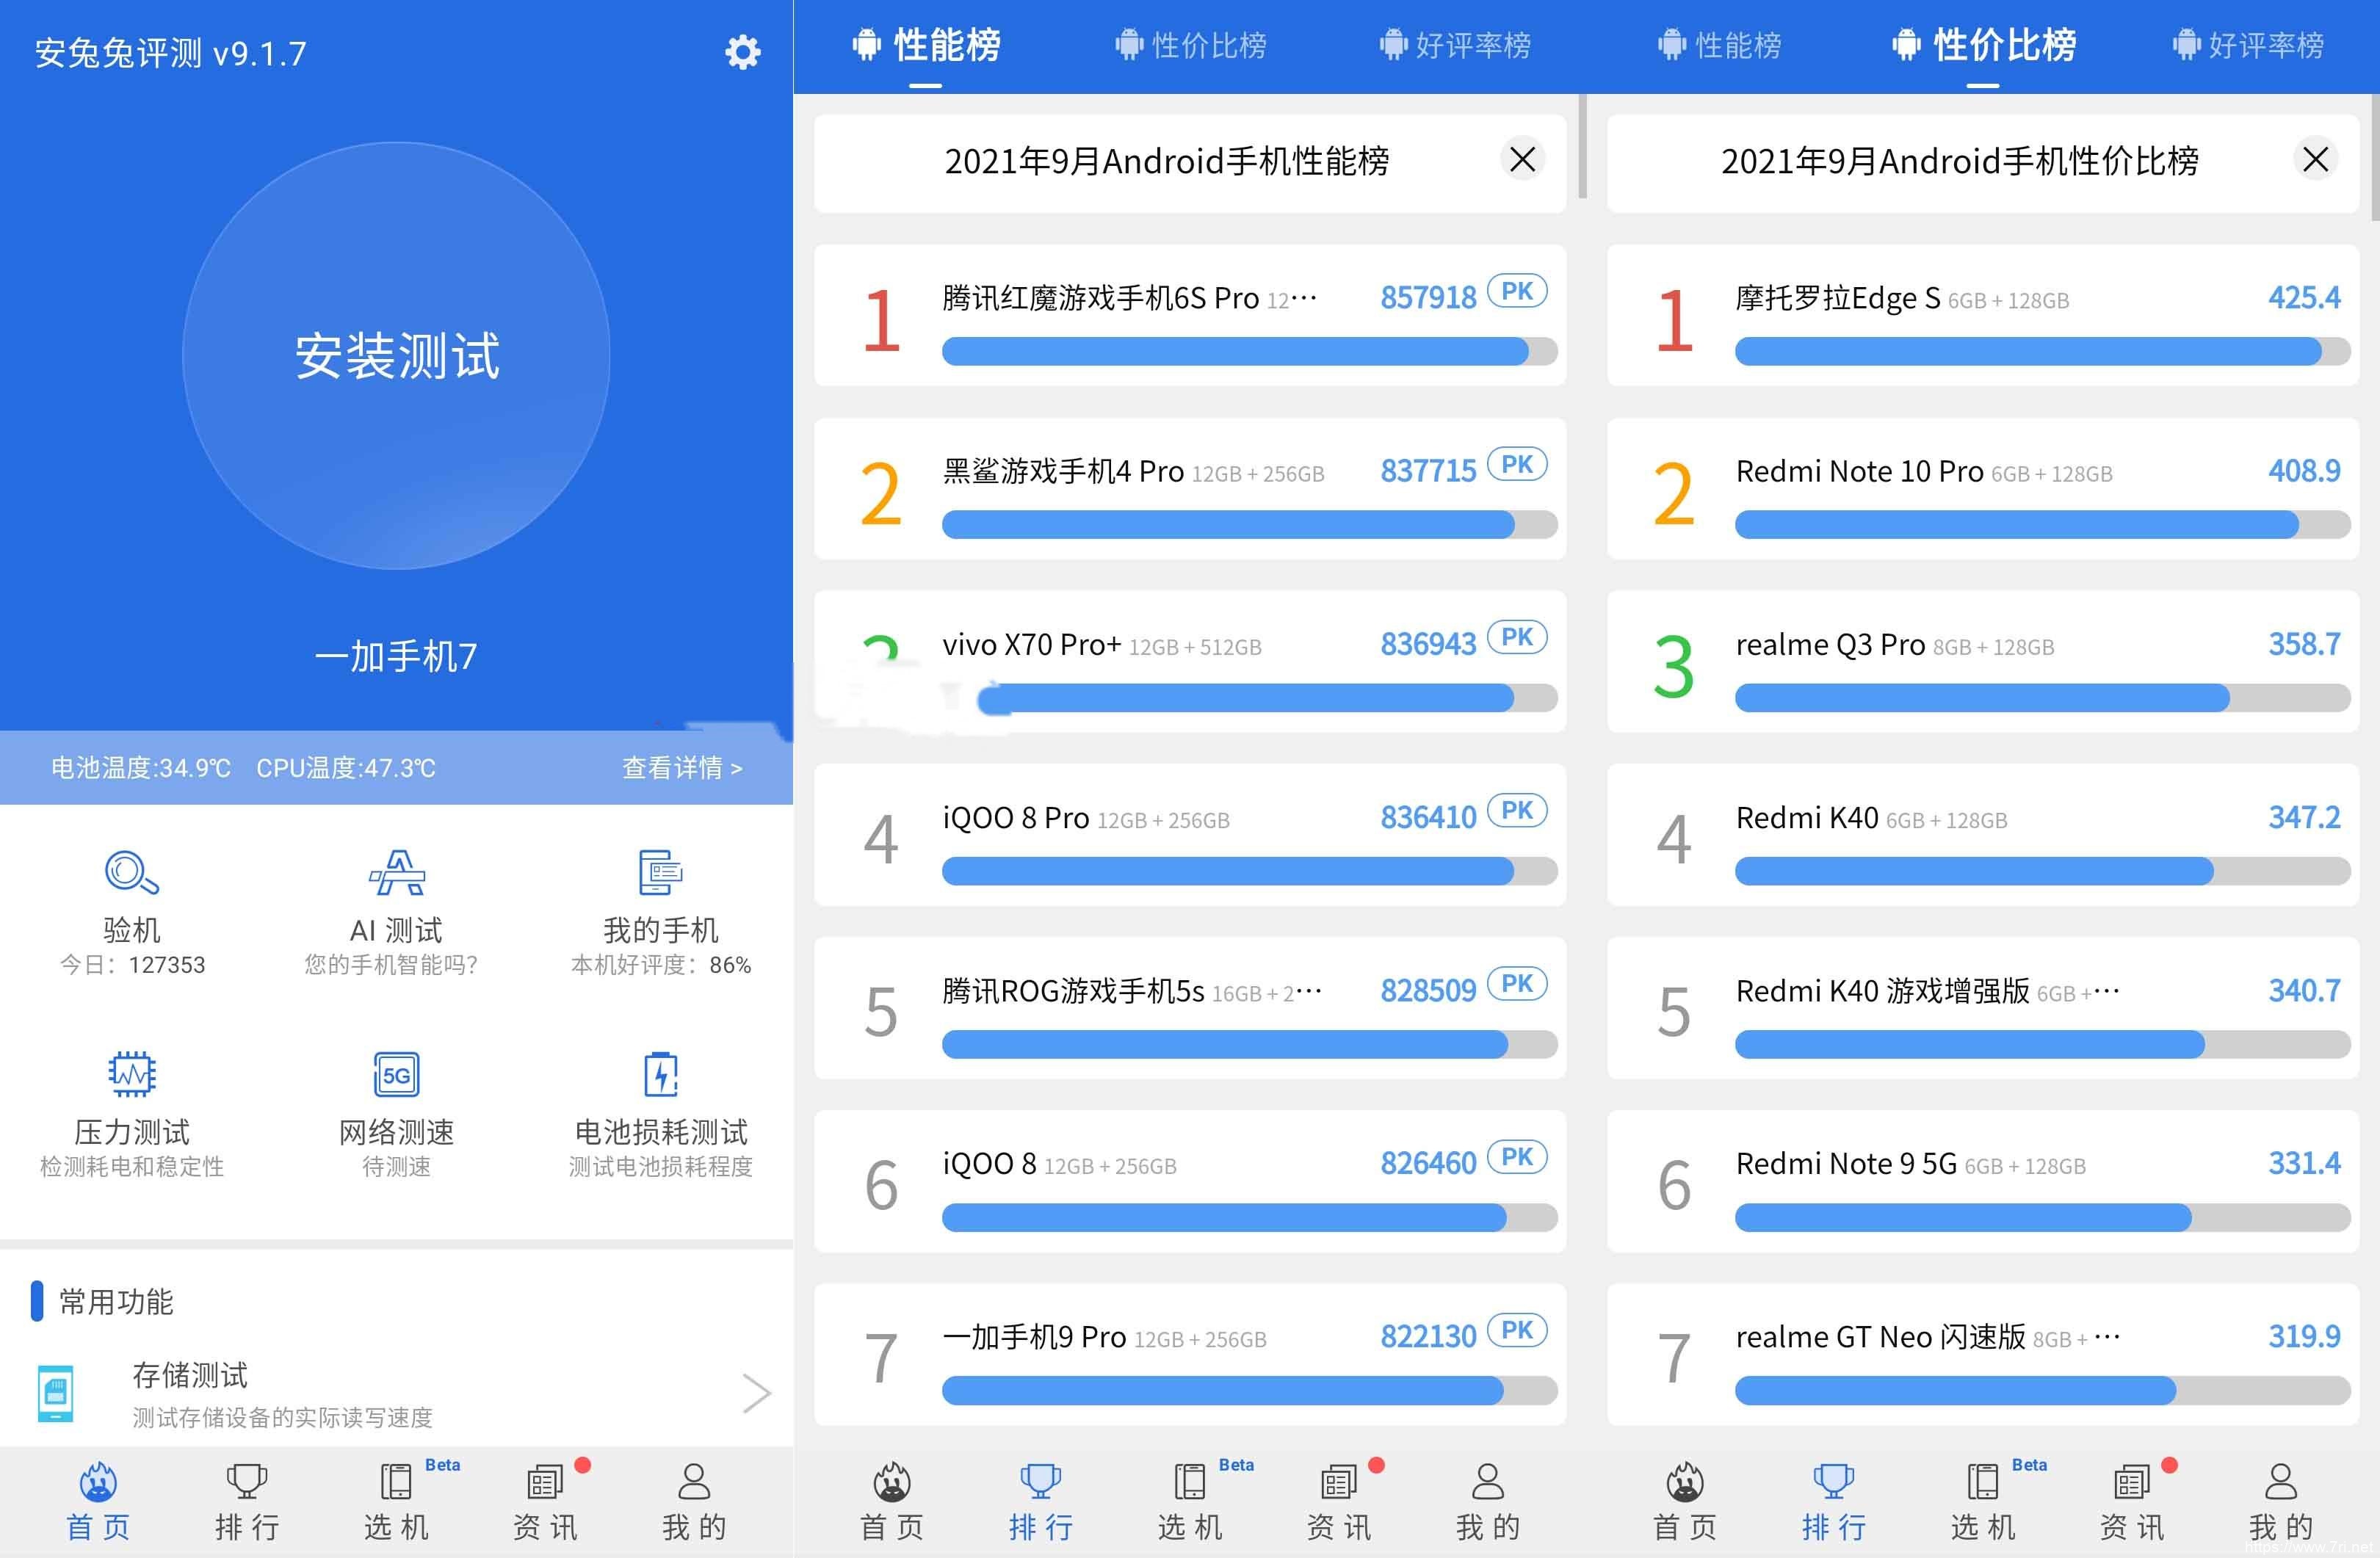Screen dimensions: 2380x1558
Task: Close the 2021年9月Android手机性能榜 banner
Action: click(1522, 159)
